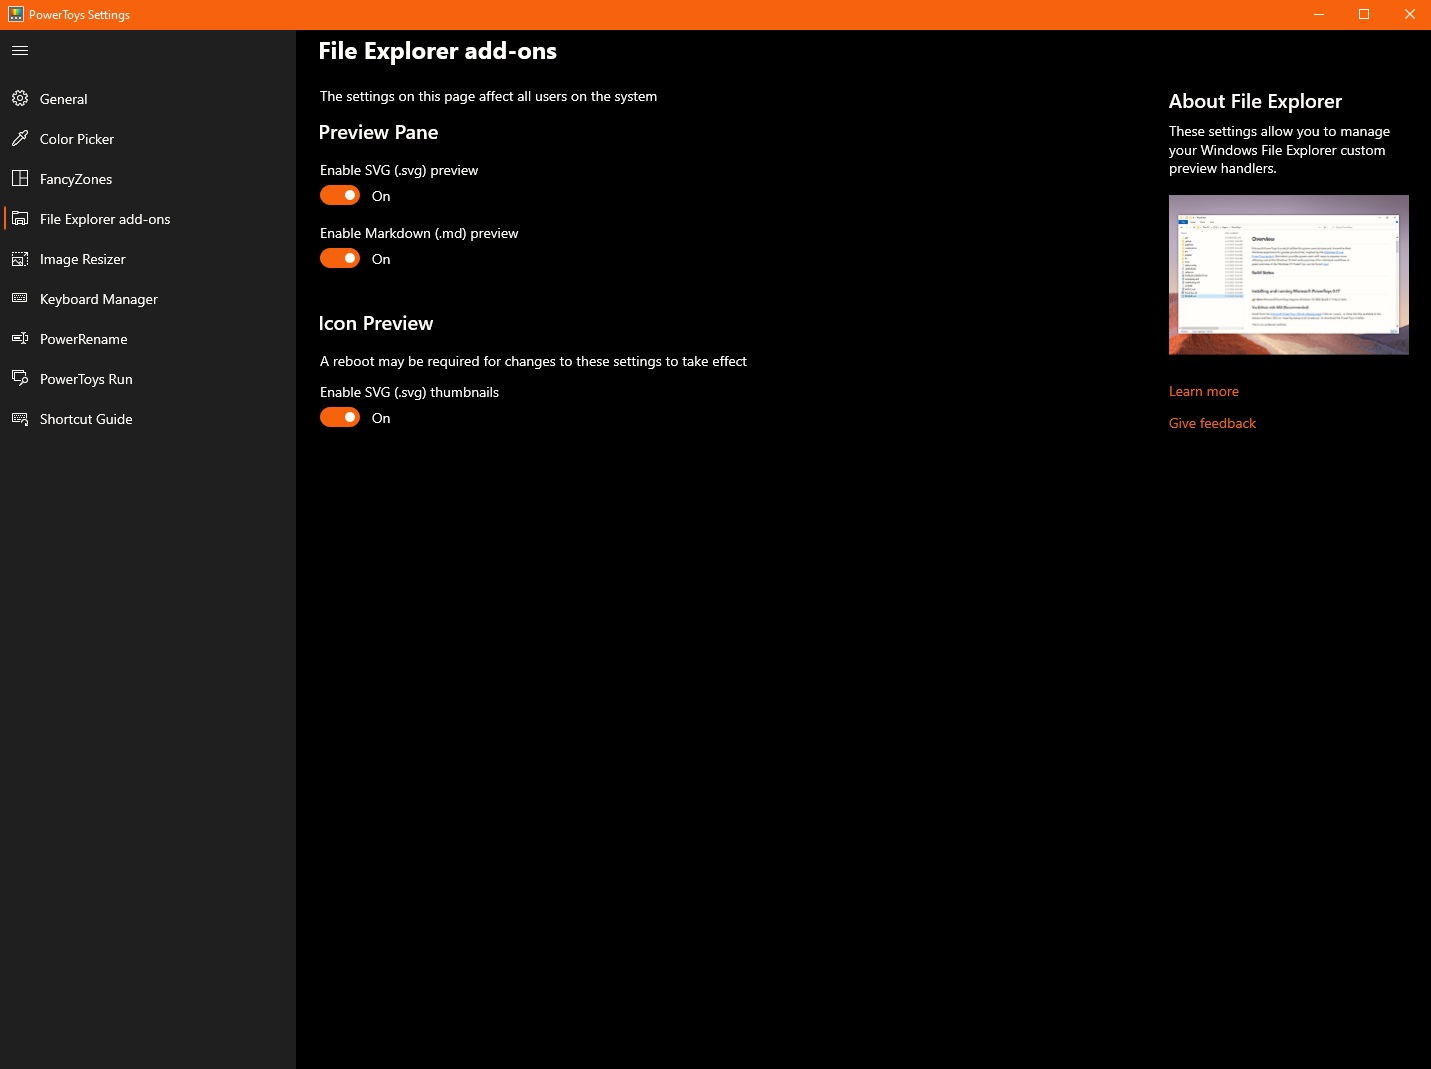Click the Give feedback link
1431x1069 pixels.
point(1212,423)
